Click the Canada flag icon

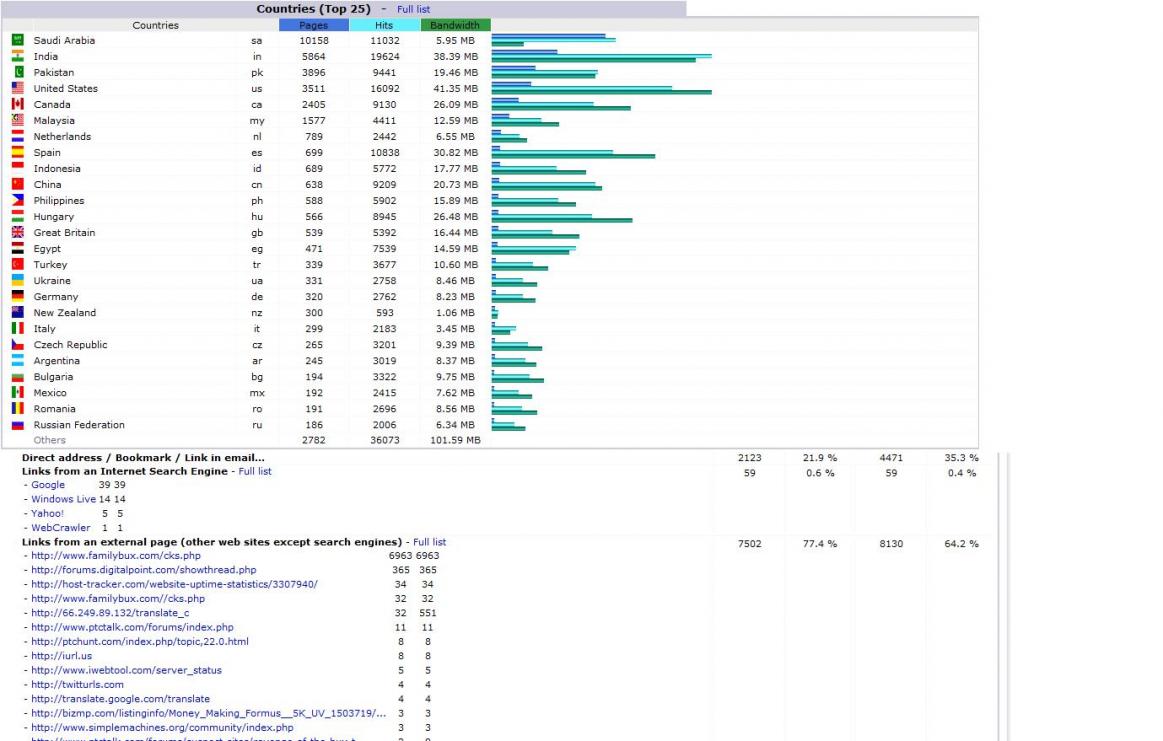click(17, 104)
